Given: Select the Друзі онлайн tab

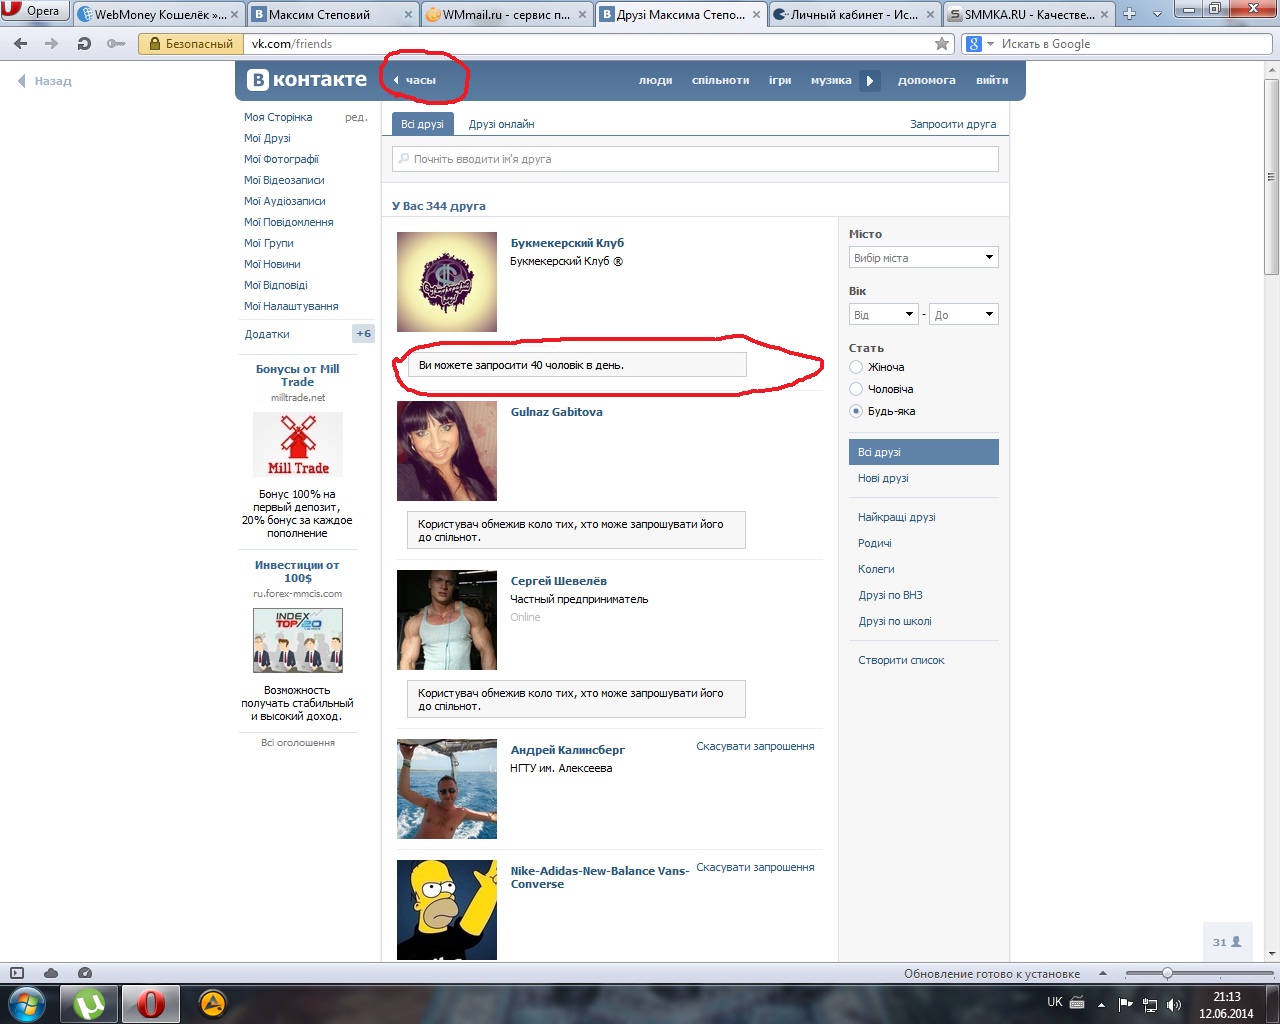Looking at the screenshot, I should [x=502, y=124].
